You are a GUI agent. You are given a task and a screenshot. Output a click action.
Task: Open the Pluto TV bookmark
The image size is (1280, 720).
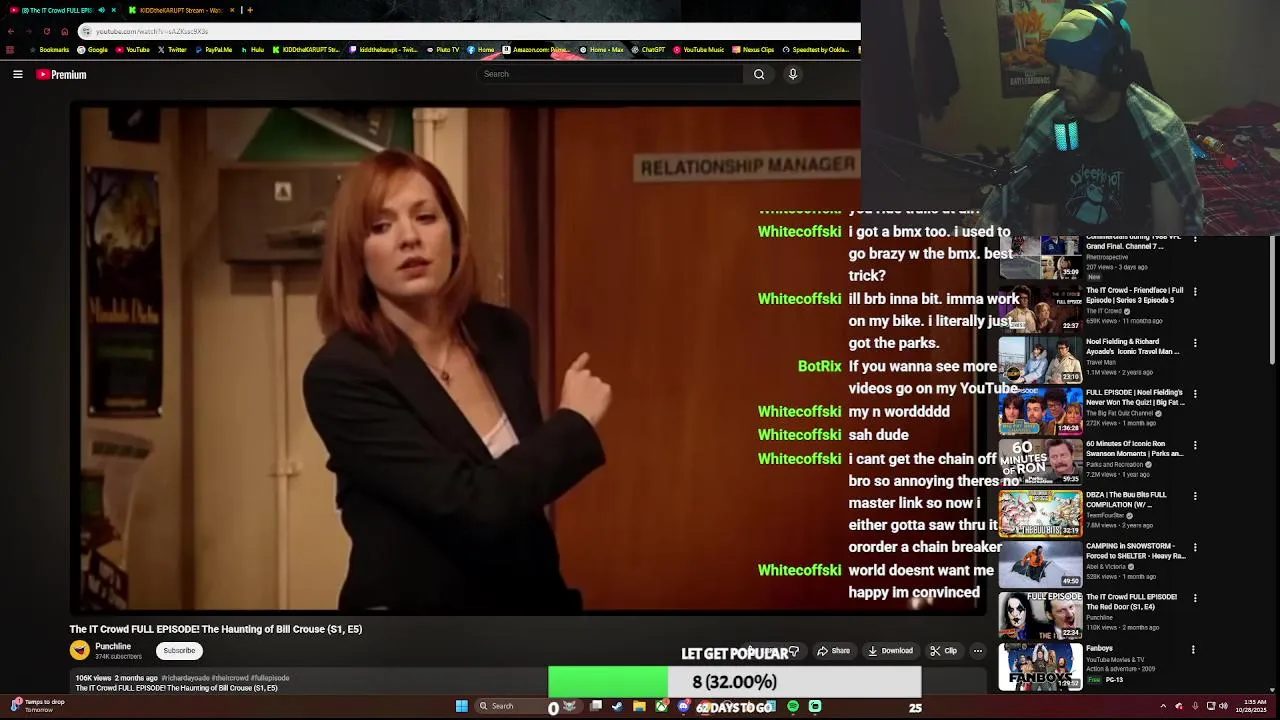(443, 50)
